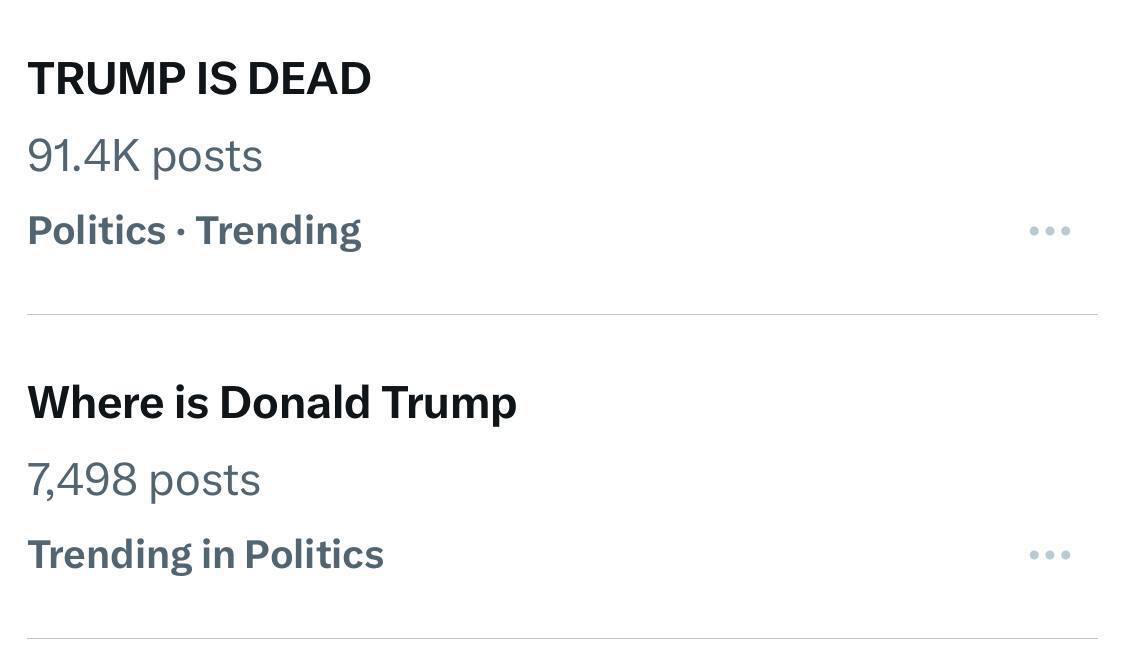Tap the word Politics in Trending in Politics
Viewport: 1125px width, 647px height.
(314, 555)
